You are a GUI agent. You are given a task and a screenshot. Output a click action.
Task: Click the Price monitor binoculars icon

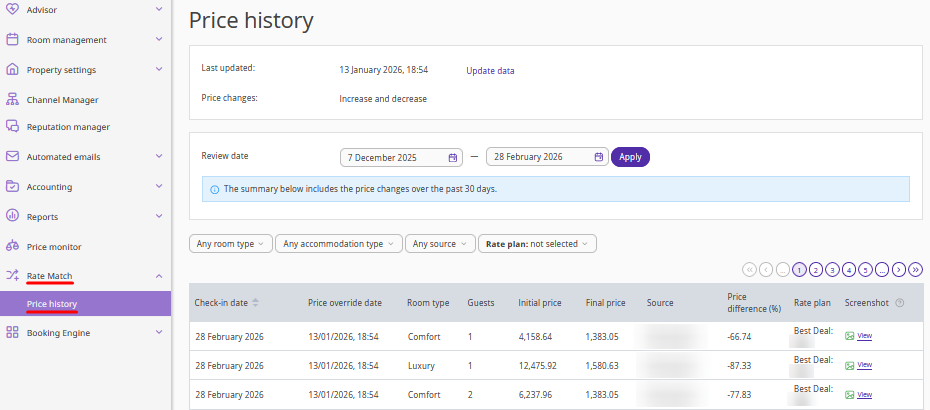pos(13,246)
